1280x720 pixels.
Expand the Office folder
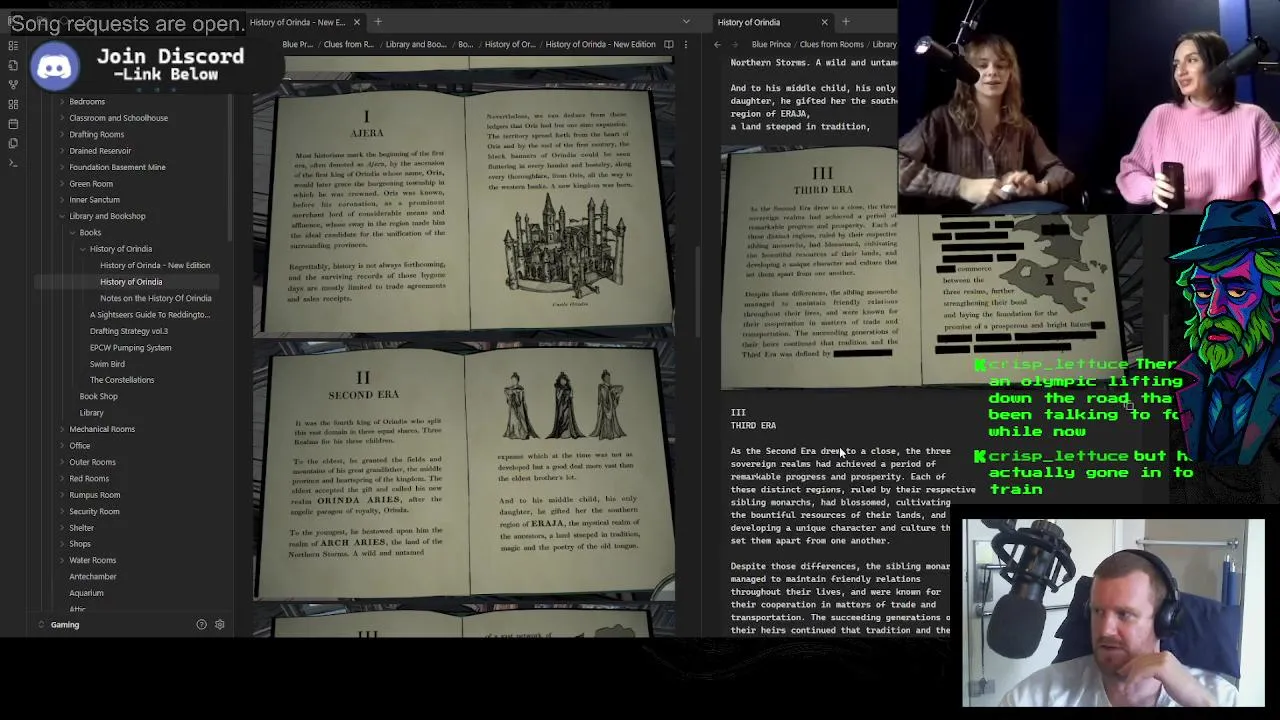click(62, 446)
